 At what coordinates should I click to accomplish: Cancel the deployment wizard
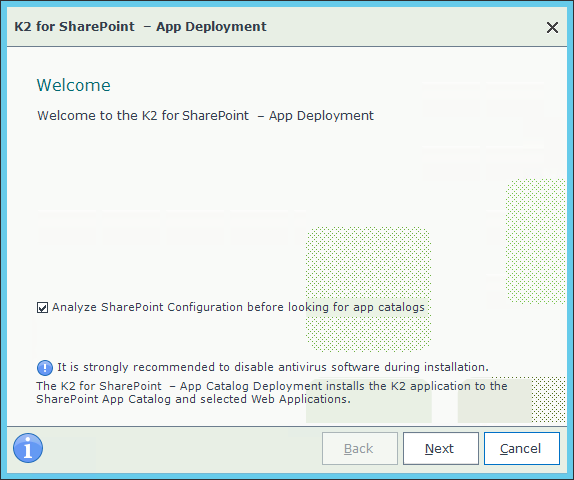click(522, 449)
